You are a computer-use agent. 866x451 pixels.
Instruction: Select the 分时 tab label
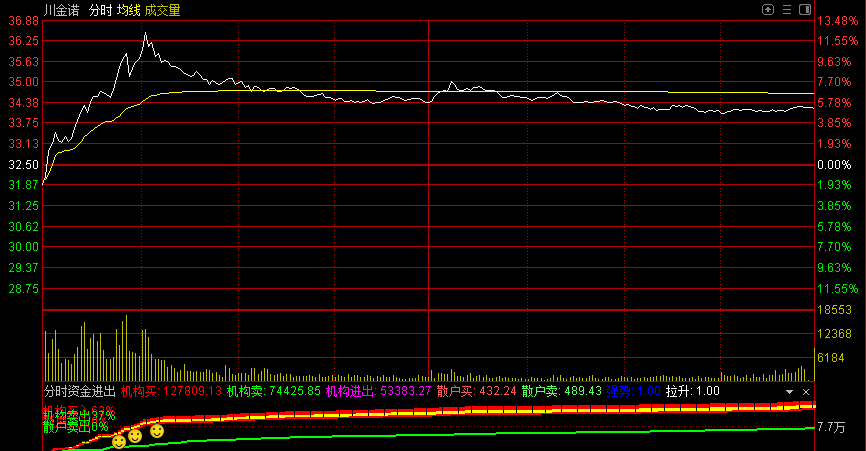pyautogui.click(x=99, y=10)
